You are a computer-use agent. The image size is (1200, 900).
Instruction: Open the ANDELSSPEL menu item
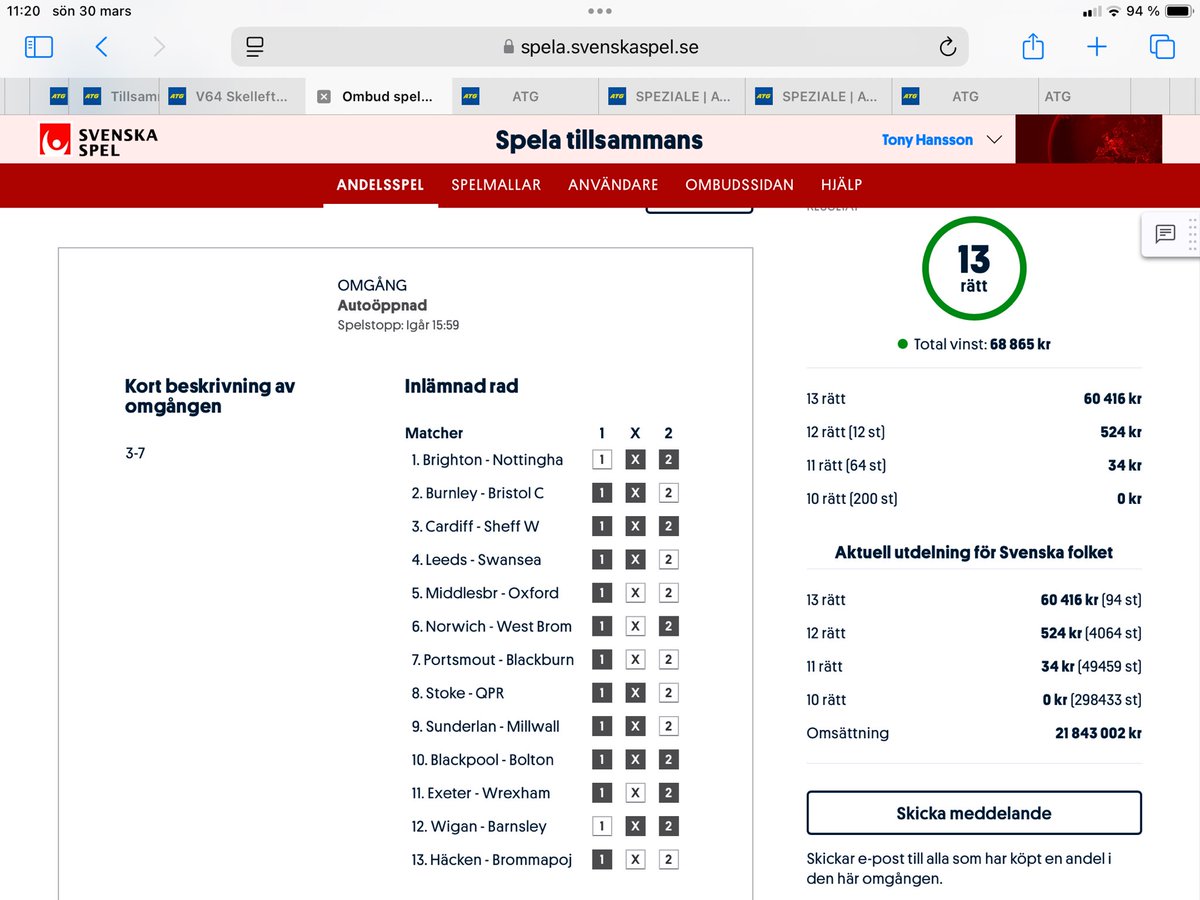[380, 185]
